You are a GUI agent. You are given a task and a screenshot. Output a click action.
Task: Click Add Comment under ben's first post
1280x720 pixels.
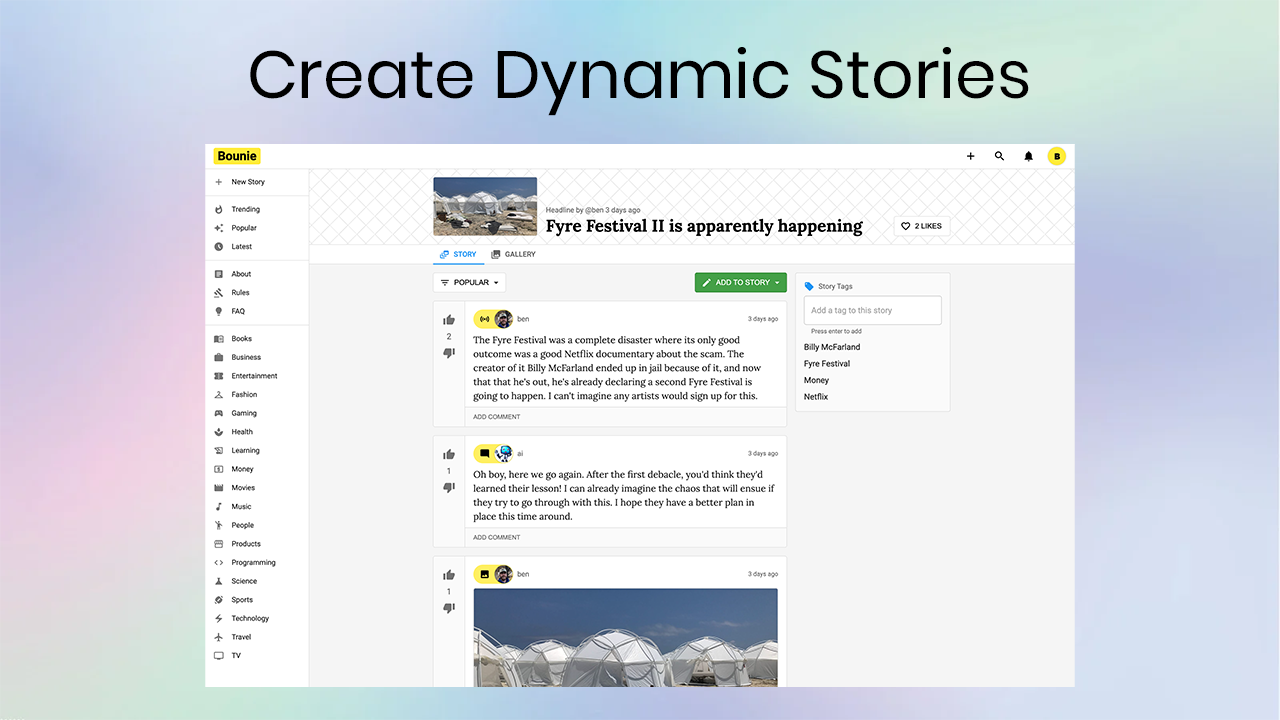point(497,417)
